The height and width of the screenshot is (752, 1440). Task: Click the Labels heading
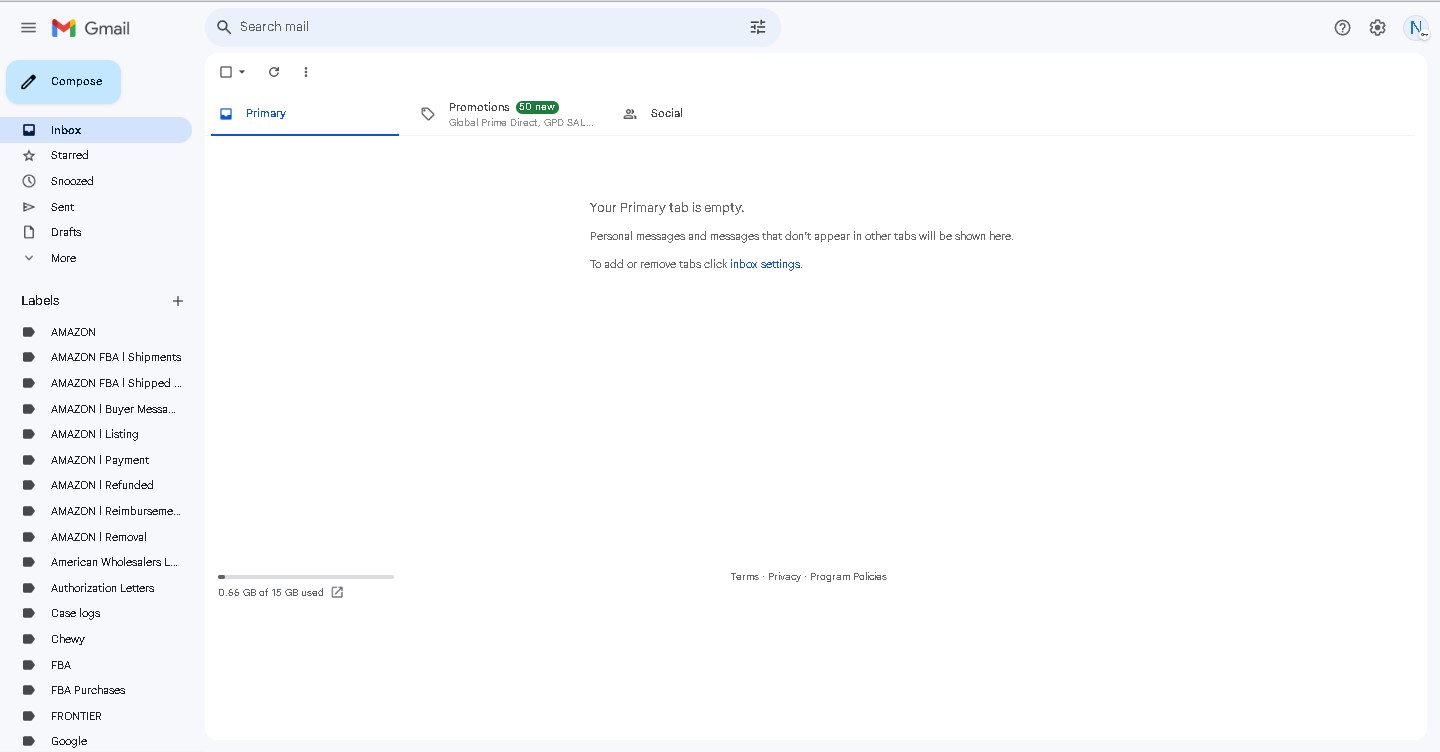(40, 301)
